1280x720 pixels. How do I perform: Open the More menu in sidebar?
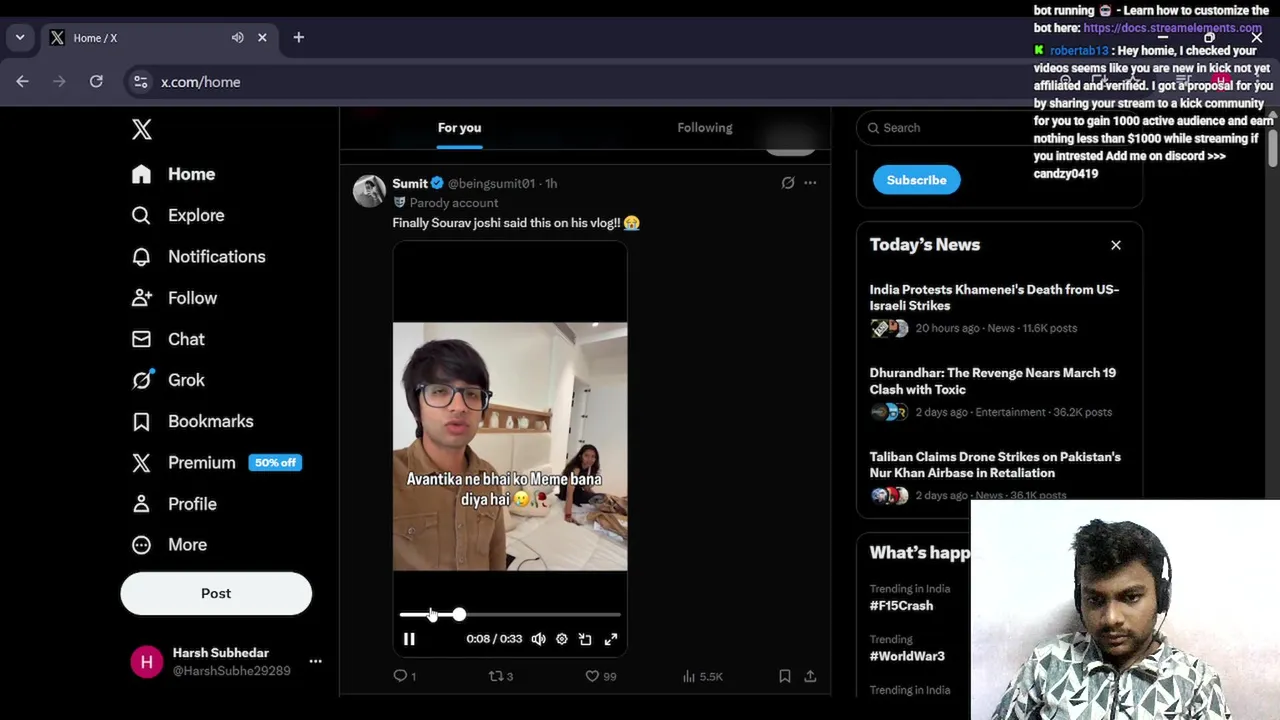[169, 545]
